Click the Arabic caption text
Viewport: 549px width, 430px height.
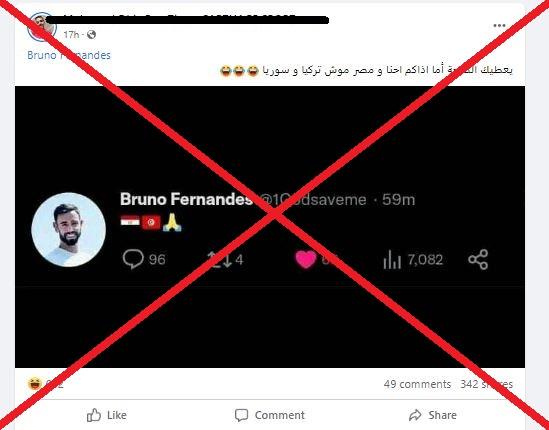point(366,70)
